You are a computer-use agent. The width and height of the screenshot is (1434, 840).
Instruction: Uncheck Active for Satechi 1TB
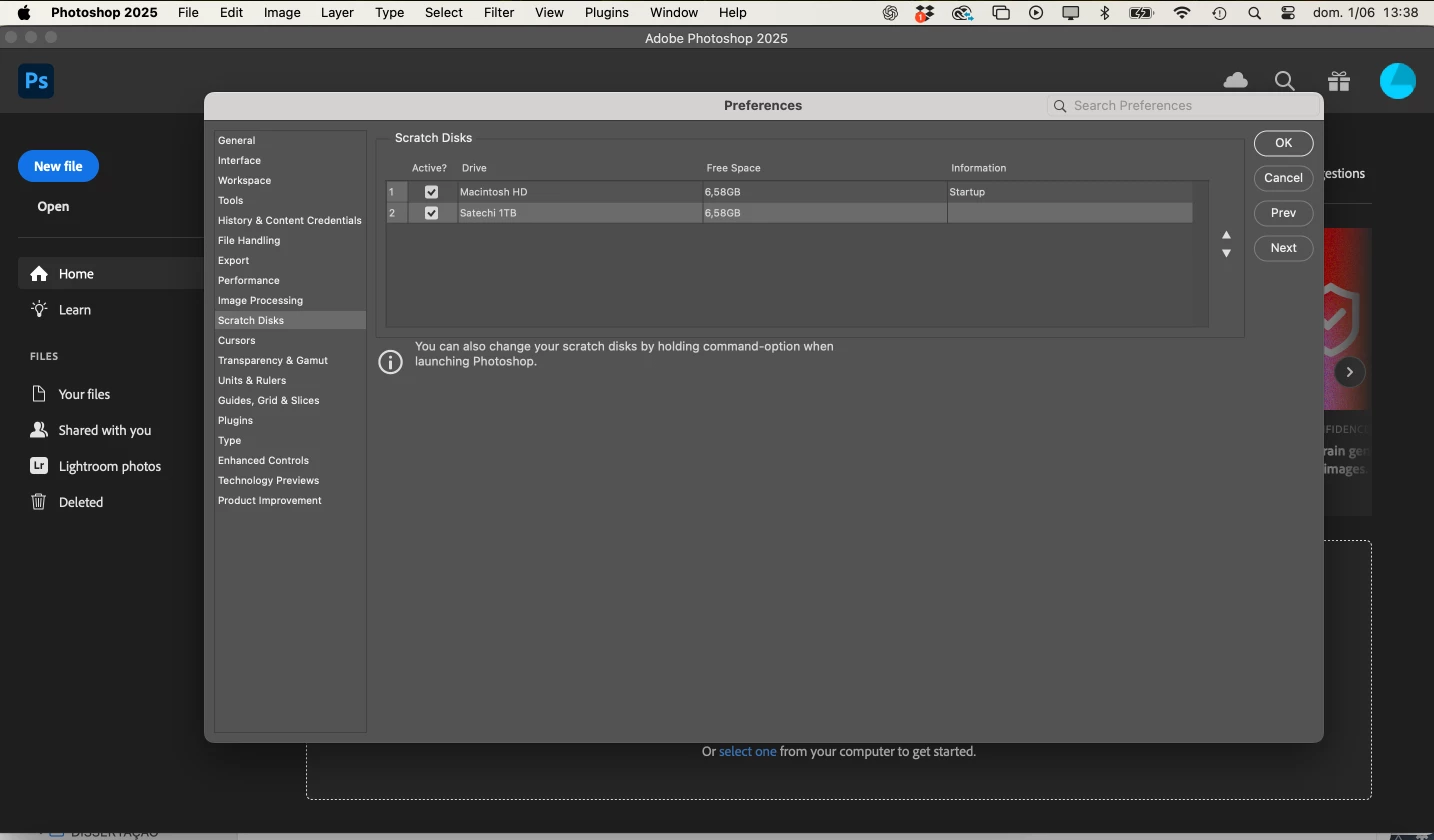click(431, 213)
